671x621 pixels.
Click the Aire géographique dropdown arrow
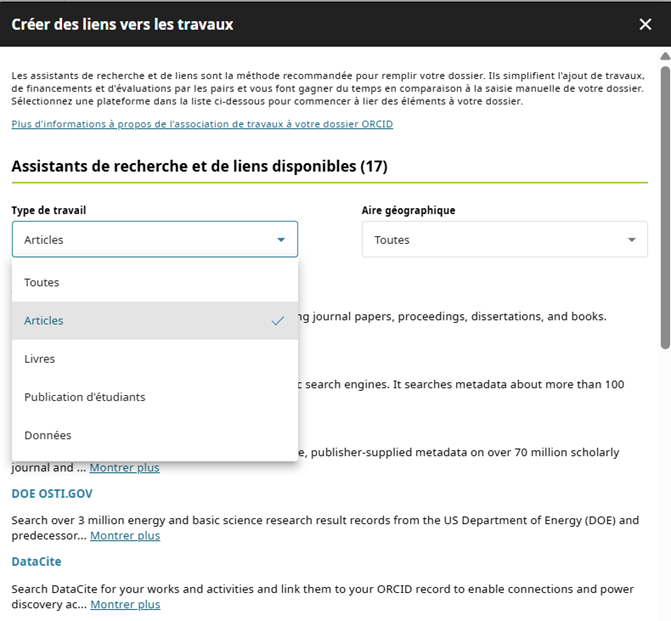(x=631, y=240)
